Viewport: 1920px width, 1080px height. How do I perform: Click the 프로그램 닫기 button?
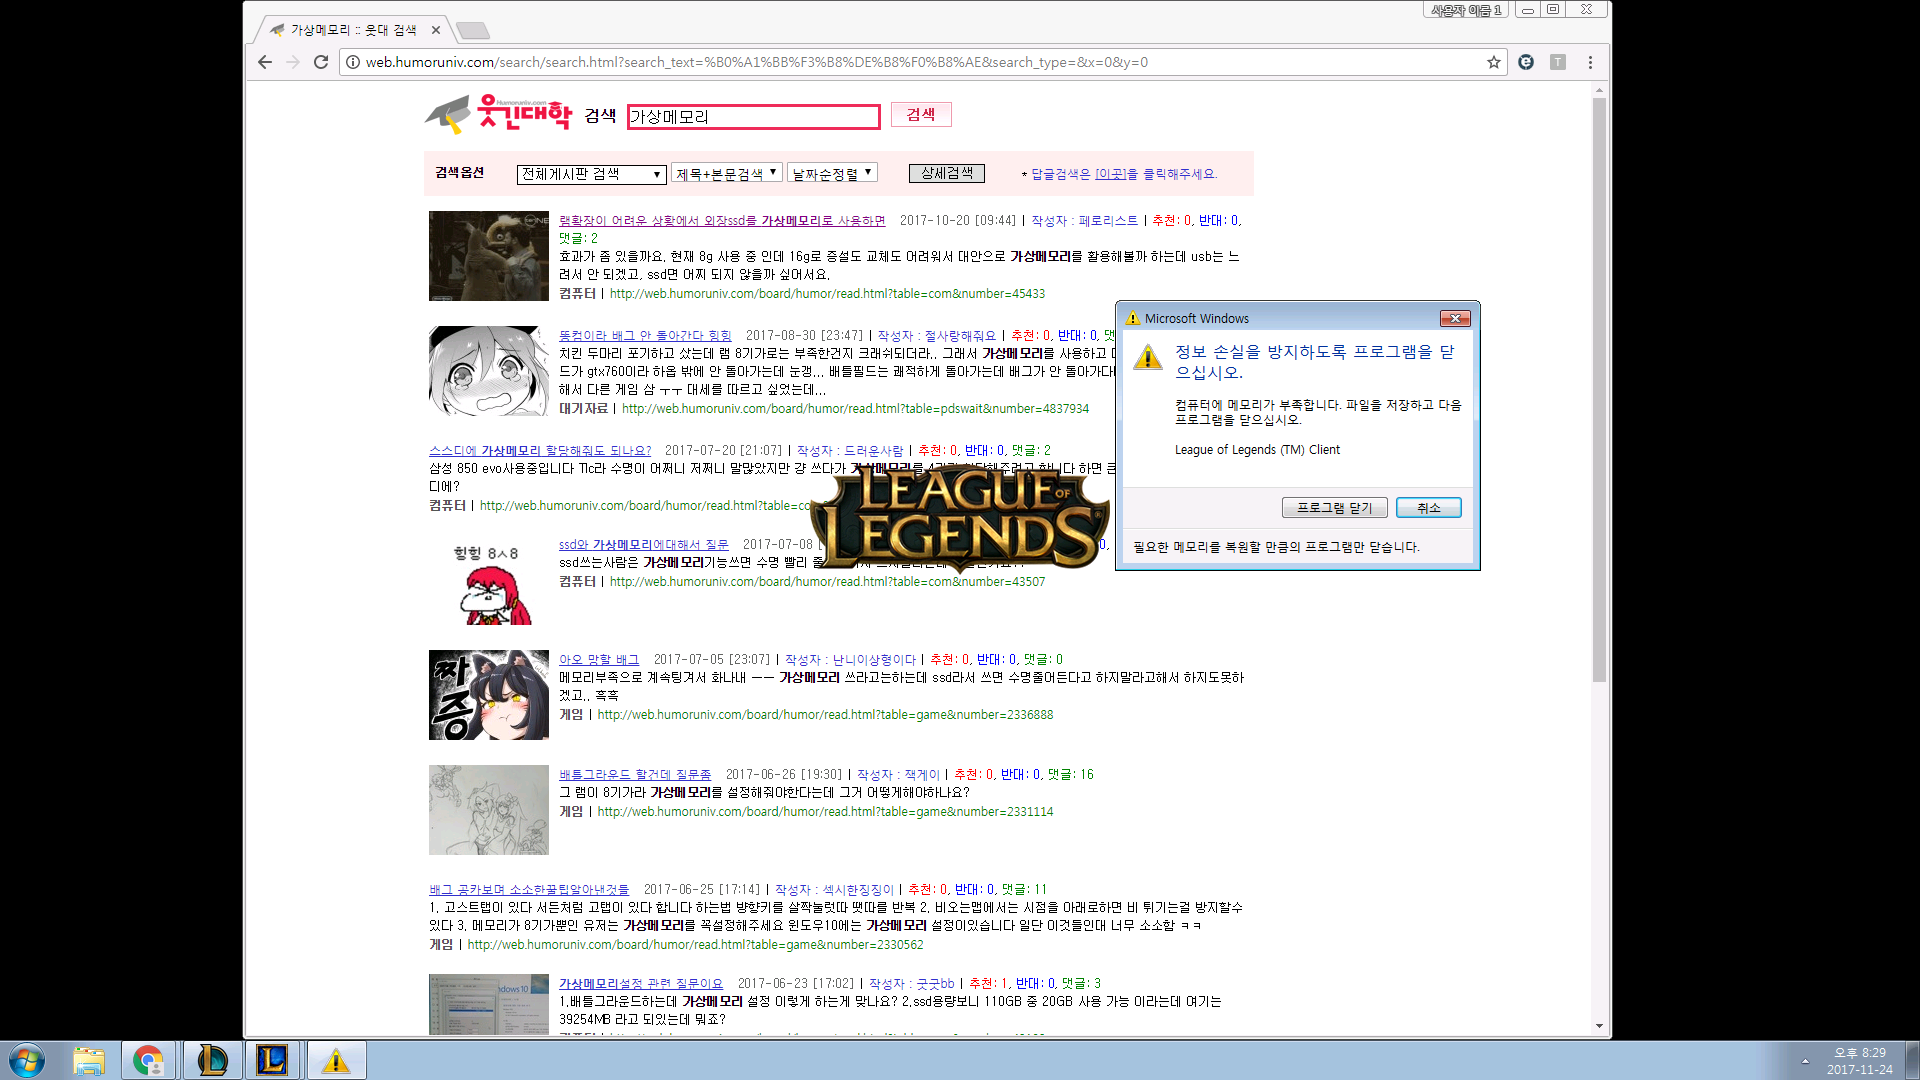pos(1334,508)
